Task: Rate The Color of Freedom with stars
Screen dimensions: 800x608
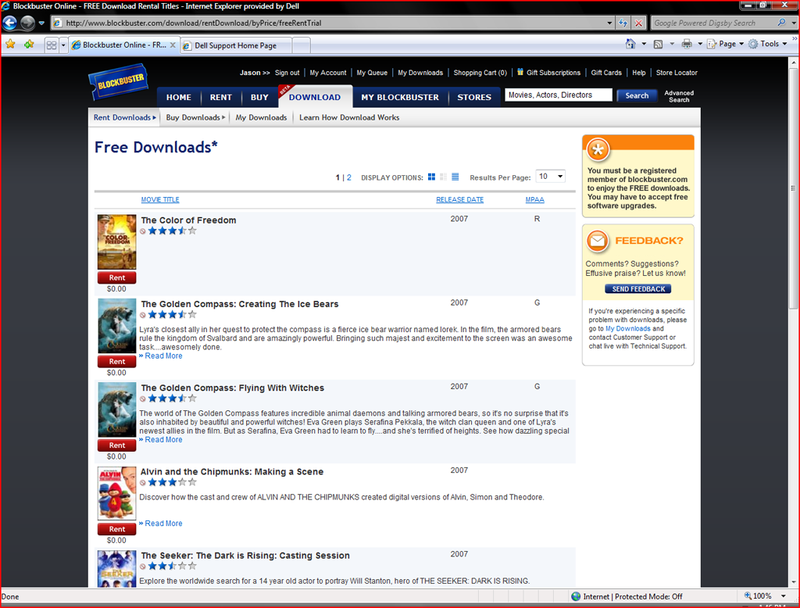Action: [172, 231]
